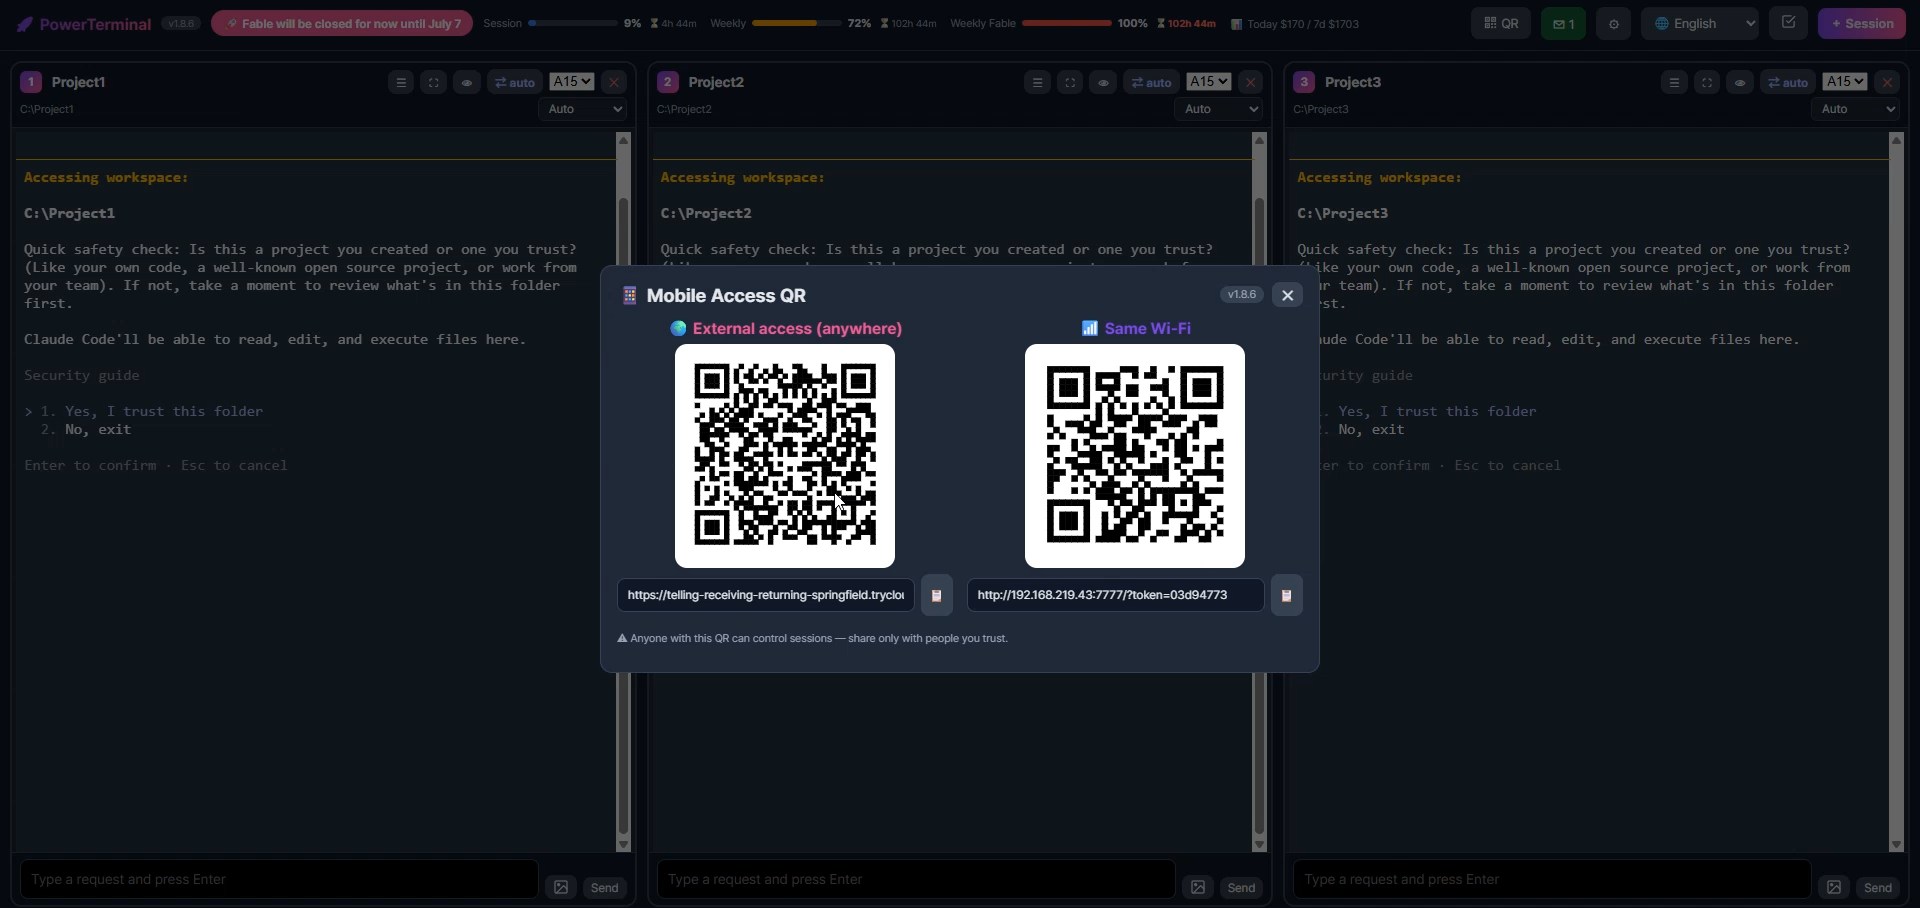Focus the Project2 request input field
The width and height of the screenshot is (1920, 908).
coord(916,880)
